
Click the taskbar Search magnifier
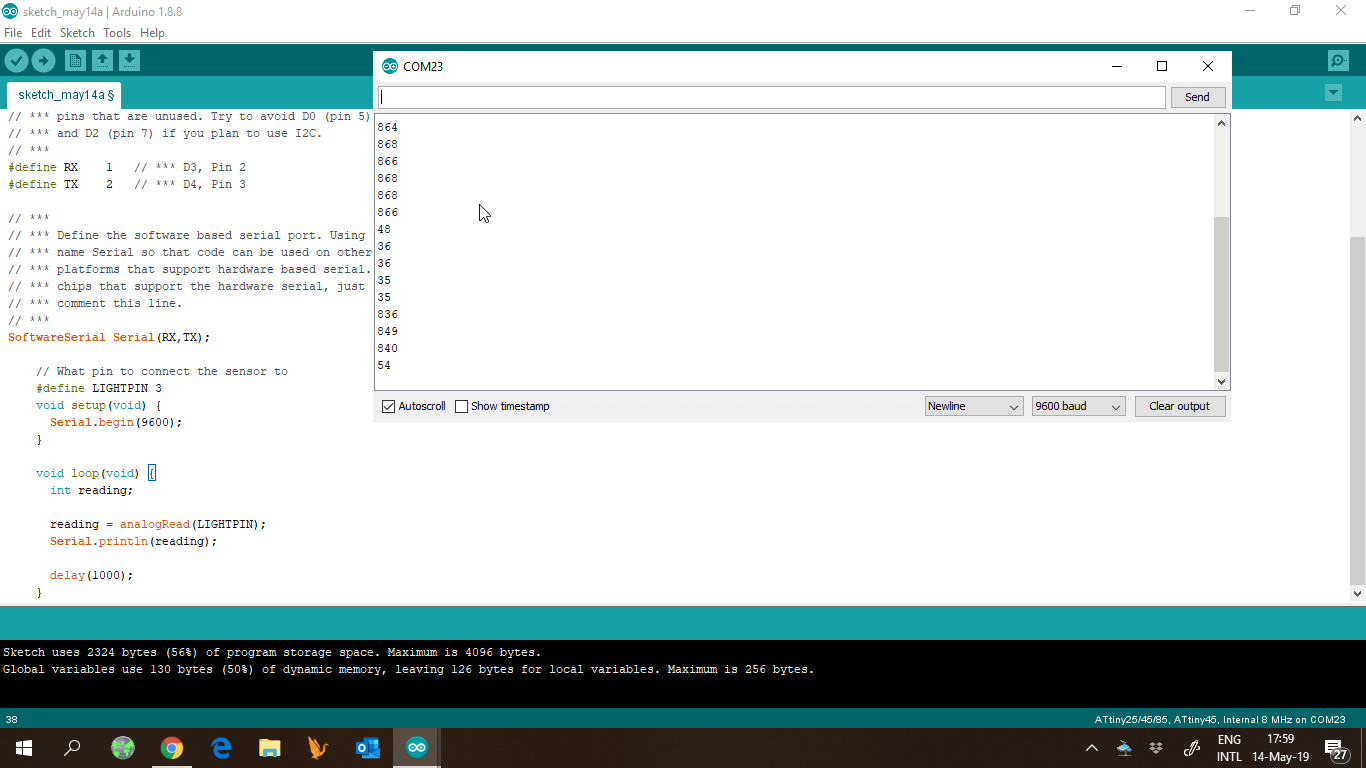point(72,748)
